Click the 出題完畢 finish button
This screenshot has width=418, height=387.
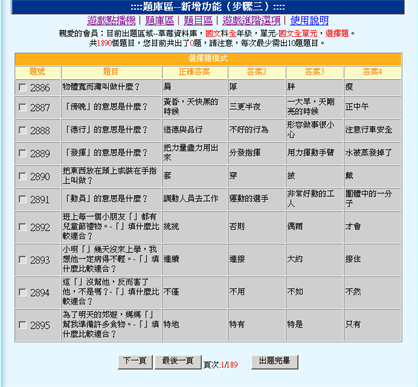[x=275, y=361]
